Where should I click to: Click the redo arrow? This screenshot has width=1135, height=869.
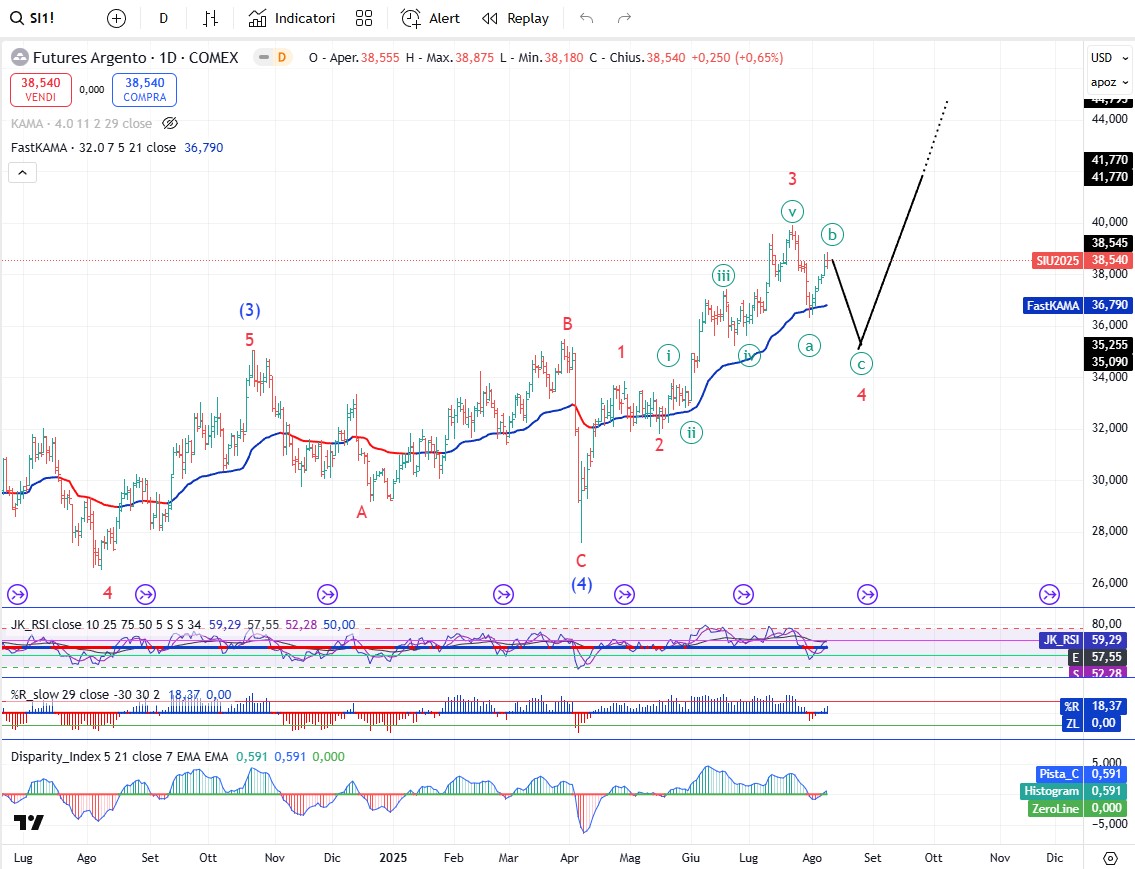click(624, 18)
